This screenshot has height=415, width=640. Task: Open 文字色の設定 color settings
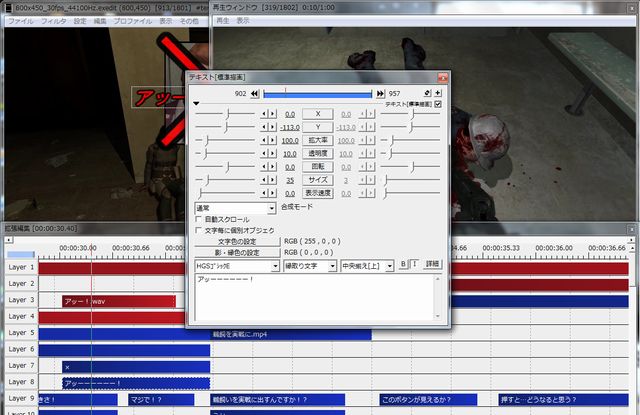[x=237, y=241]
